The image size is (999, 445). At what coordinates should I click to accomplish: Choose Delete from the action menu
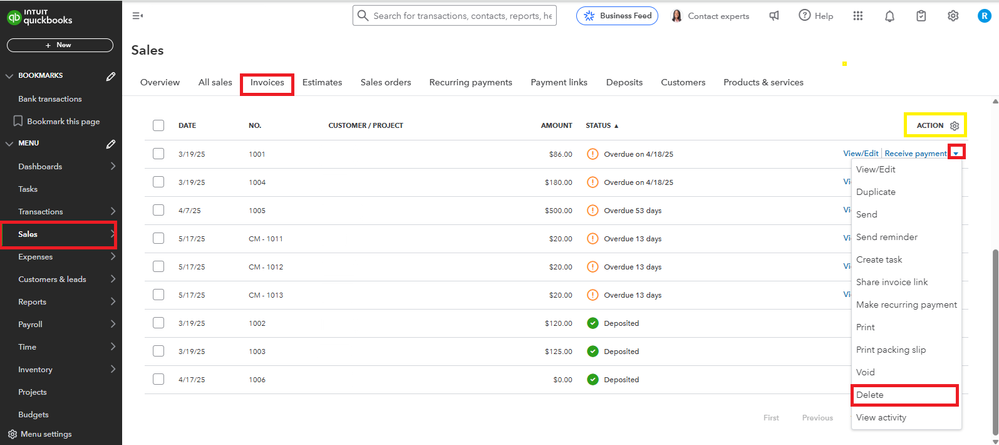pos(870,395)
